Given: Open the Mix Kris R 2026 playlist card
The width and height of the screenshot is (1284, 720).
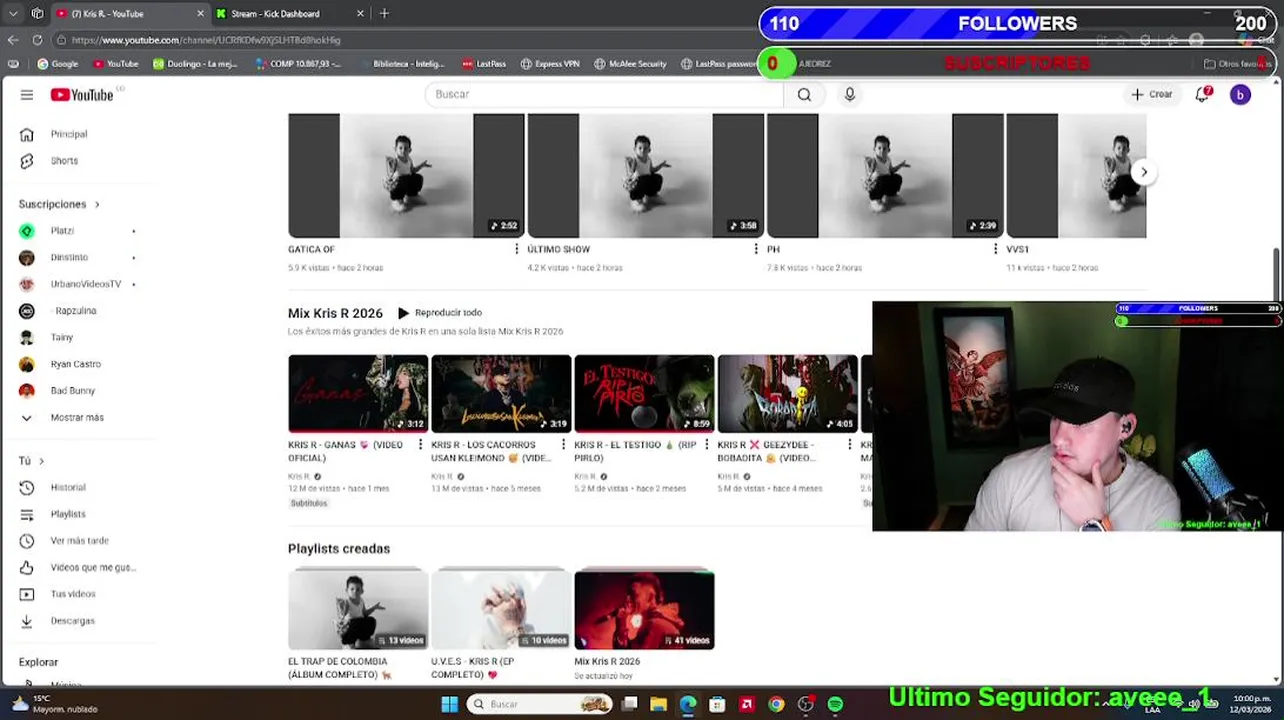Looking at the screenshot, I should coord(644,609).
